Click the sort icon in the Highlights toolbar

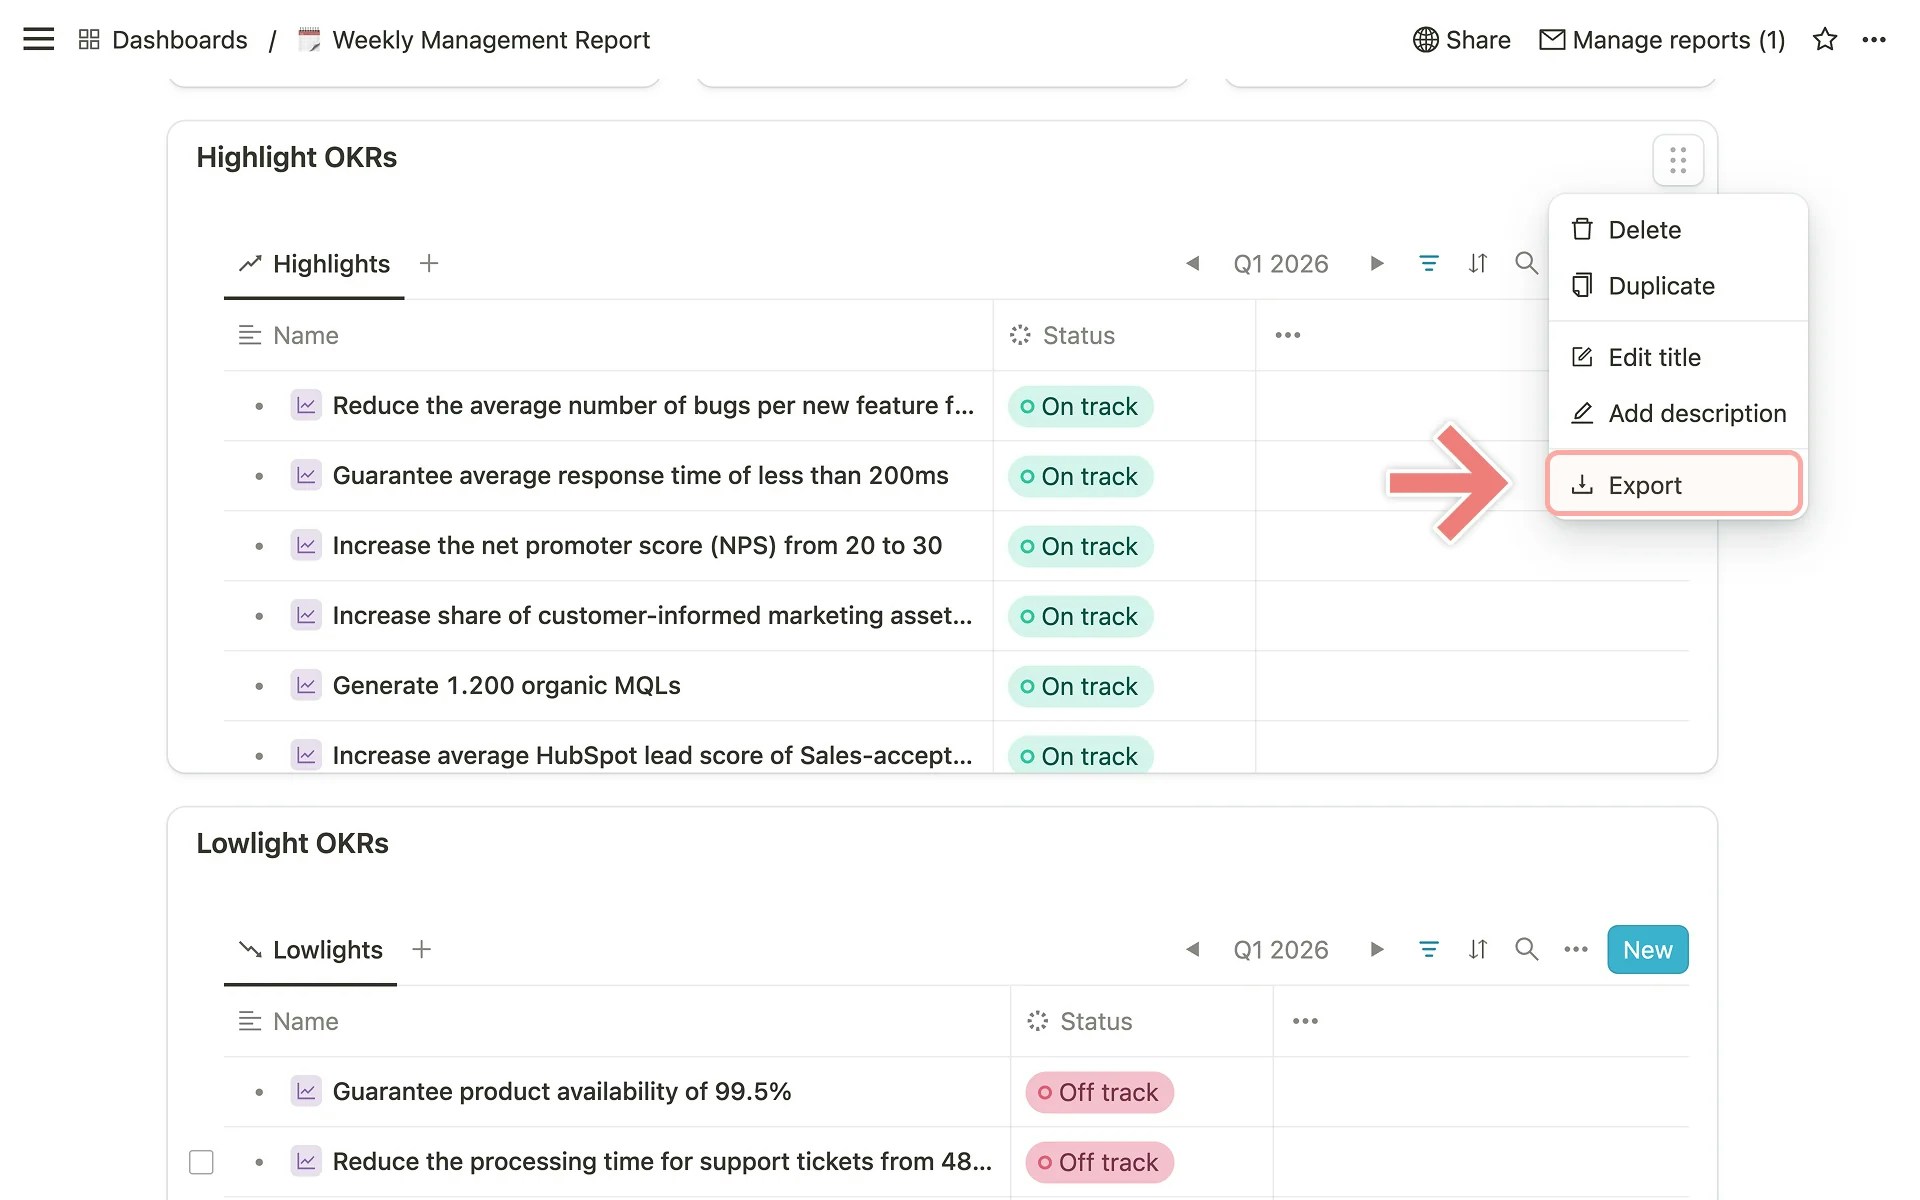[1478, 263]
